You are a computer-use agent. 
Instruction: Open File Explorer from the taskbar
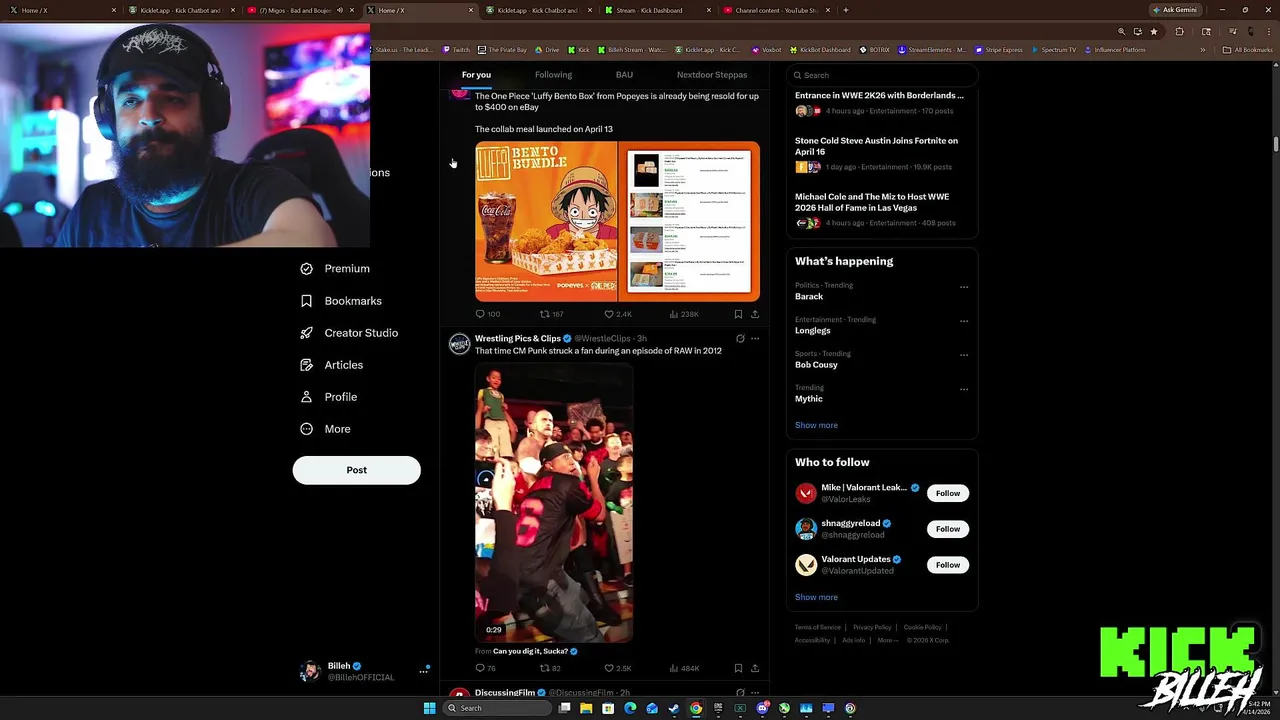tap(586, 708)
